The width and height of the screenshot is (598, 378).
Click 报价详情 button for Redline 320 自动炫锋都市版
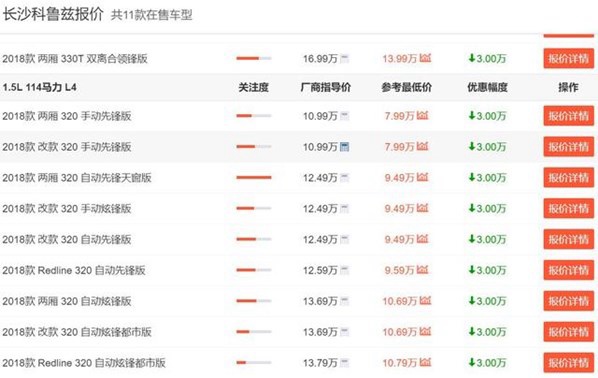point(569,363)
